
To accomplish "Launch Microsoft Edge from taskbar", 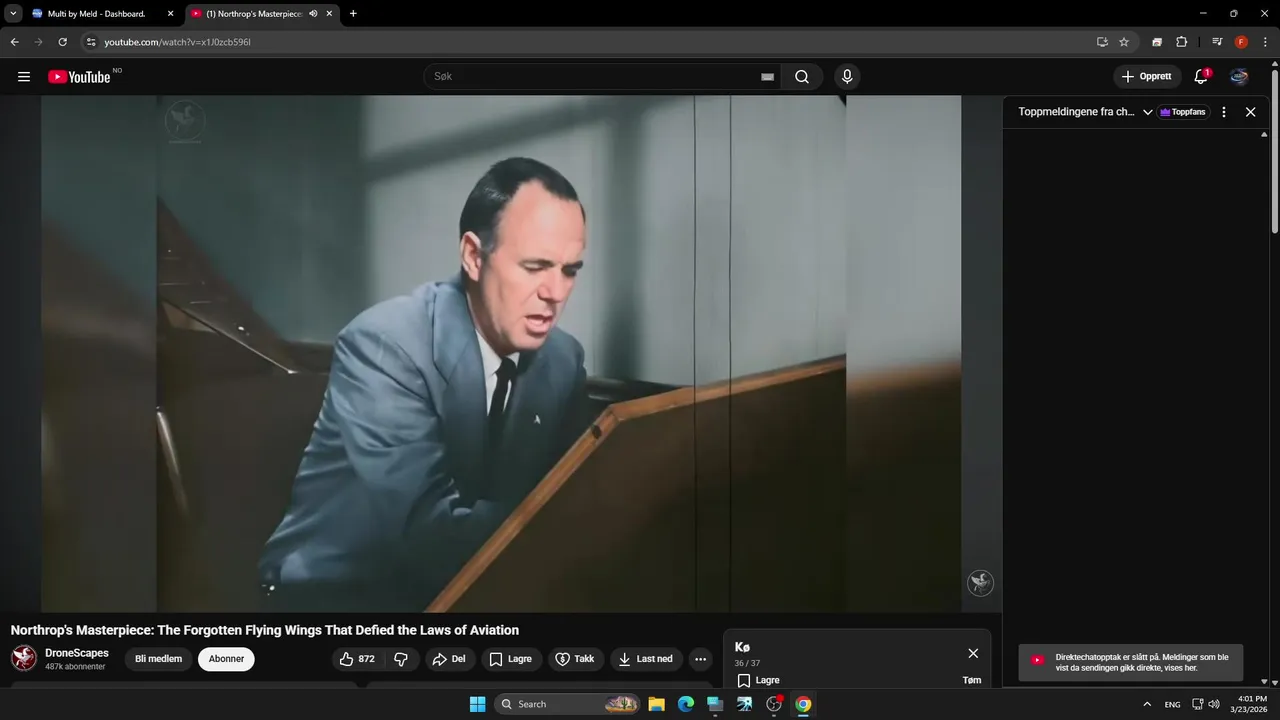I will [686, 704].
